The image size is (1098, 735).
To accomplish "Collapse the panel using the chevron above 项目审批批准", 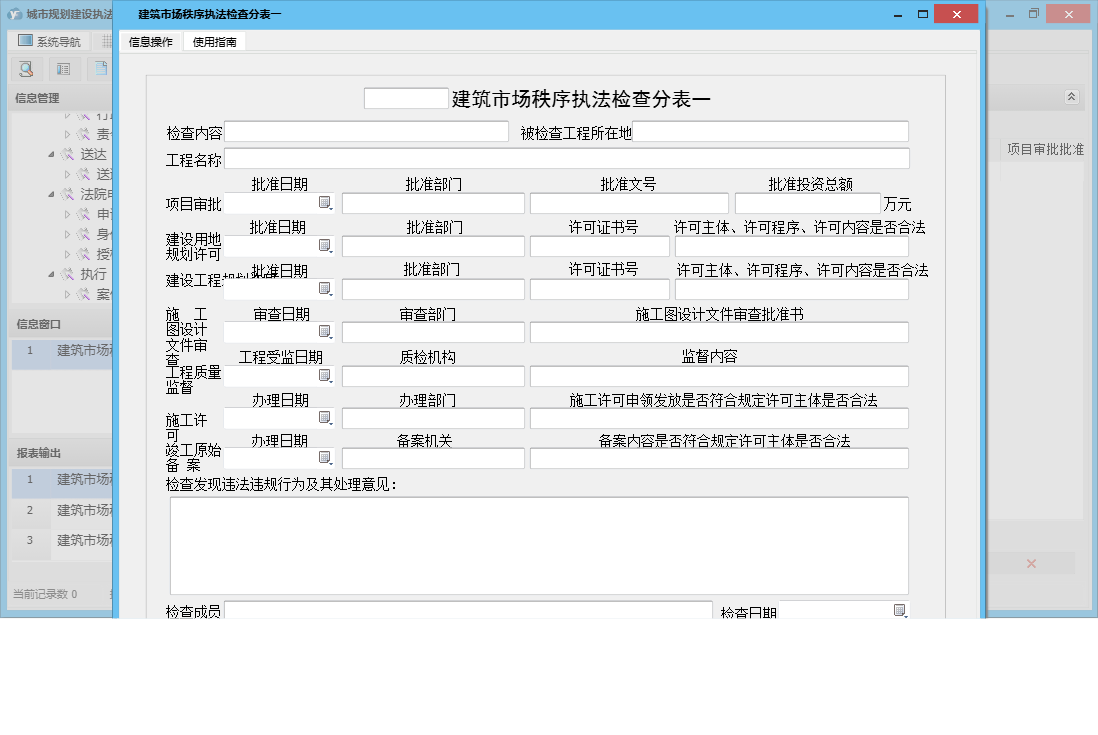I will (1070, 97).
